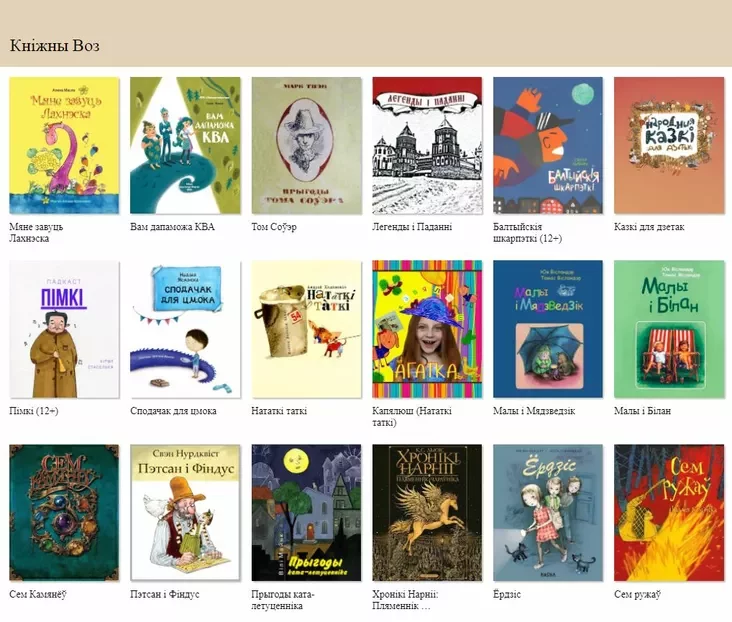This screenshot has height=622, width=732.
Task: Follow the 'Сем ружаў' title link
Action: pos(637,594)
